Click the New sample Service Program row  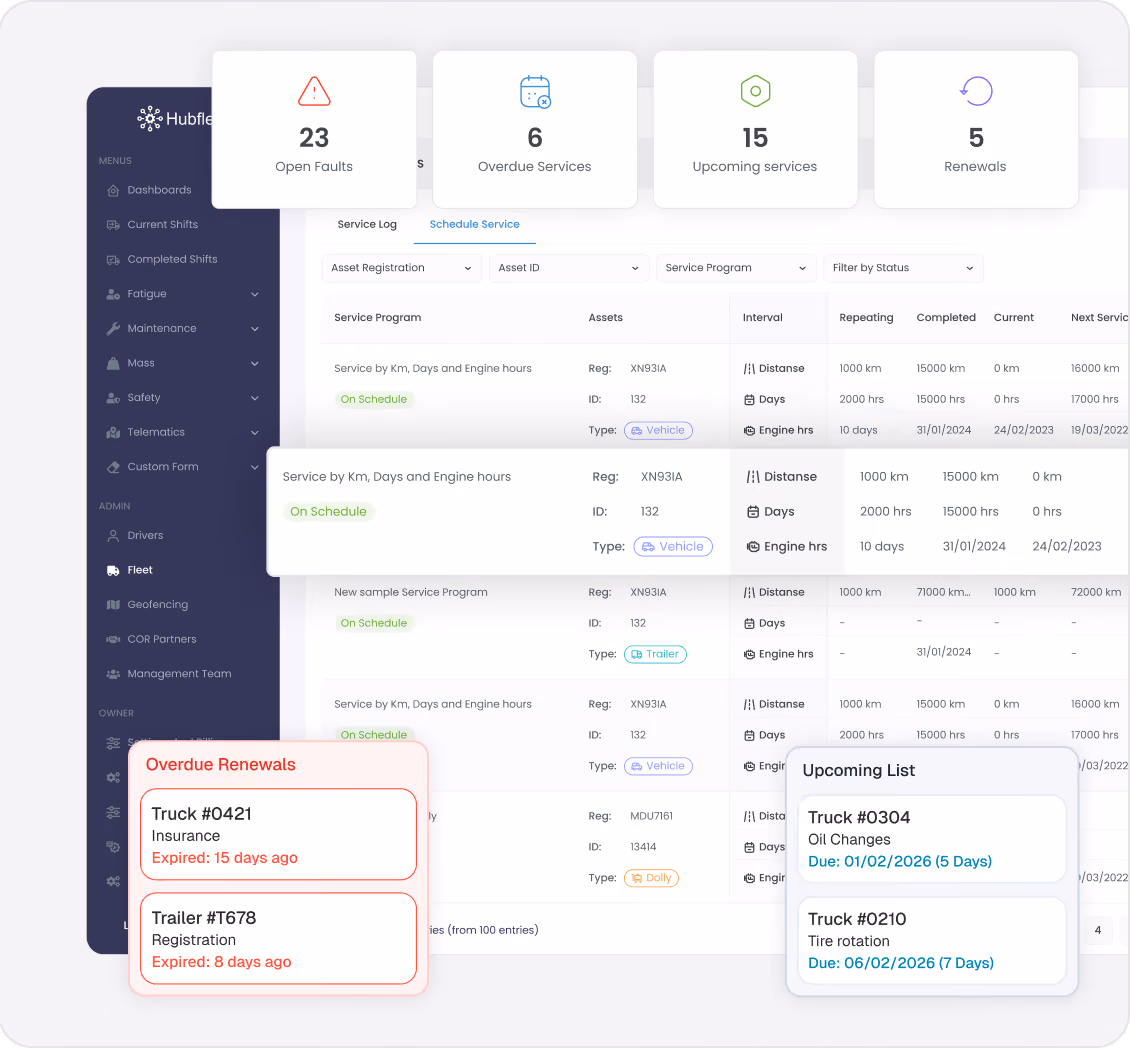pos(411,592)
